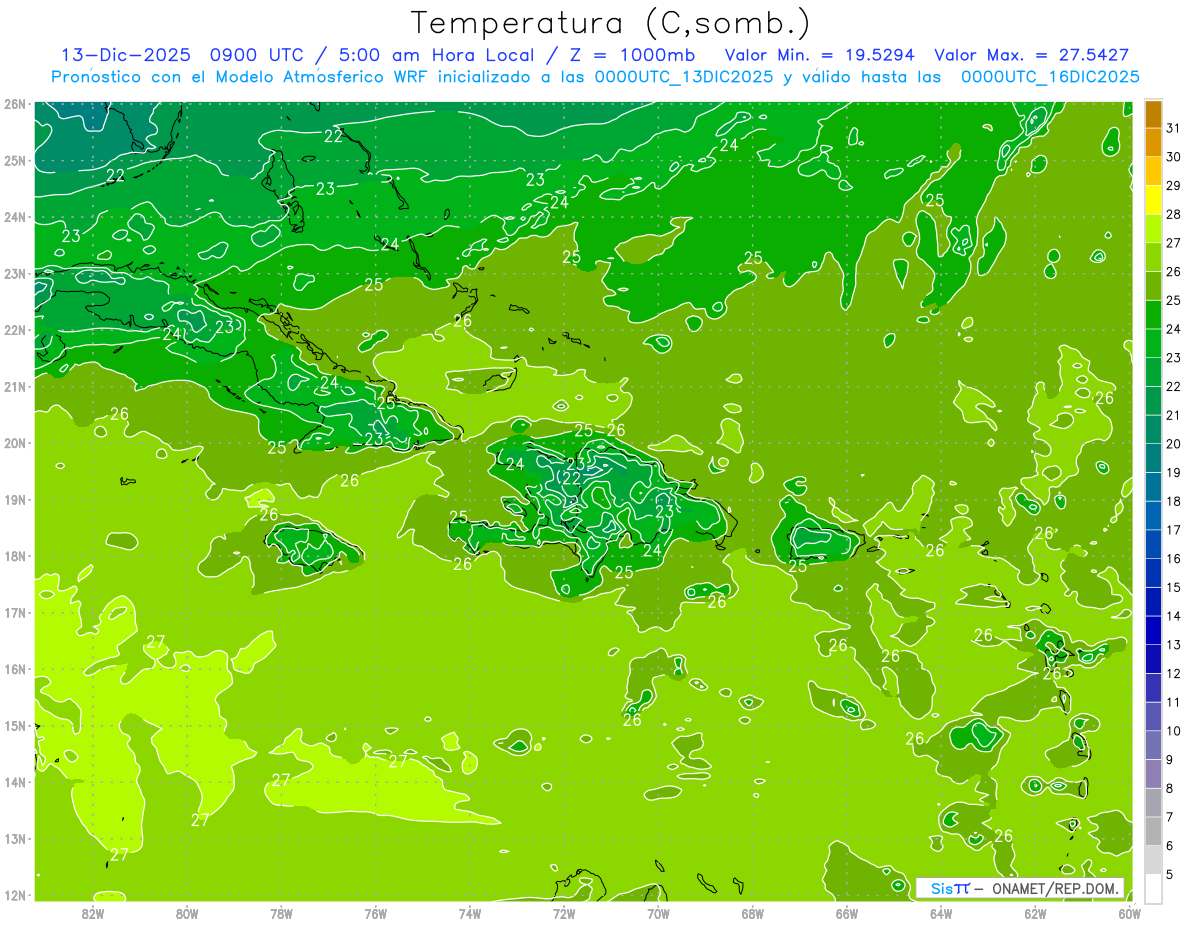1200x927 pixels.
Task: Click the "62W" longitude axis label
Action: click(x=1035, y=913)
